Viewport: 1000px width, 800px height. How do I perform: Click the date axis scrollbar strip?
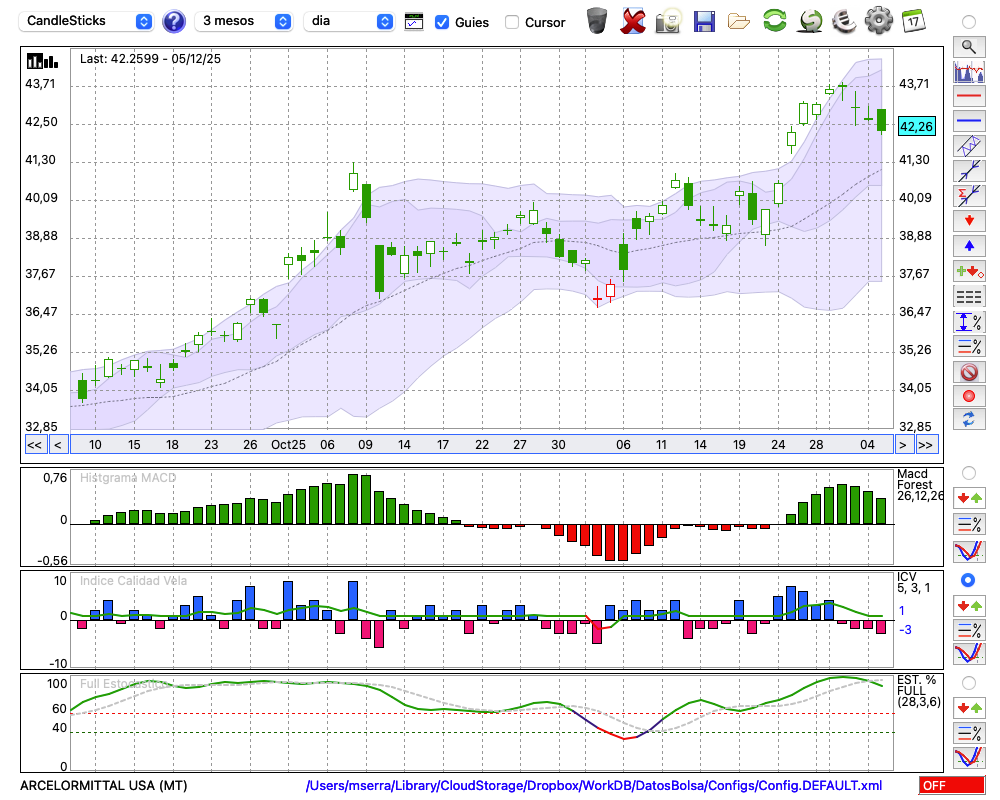pos(482,445)
